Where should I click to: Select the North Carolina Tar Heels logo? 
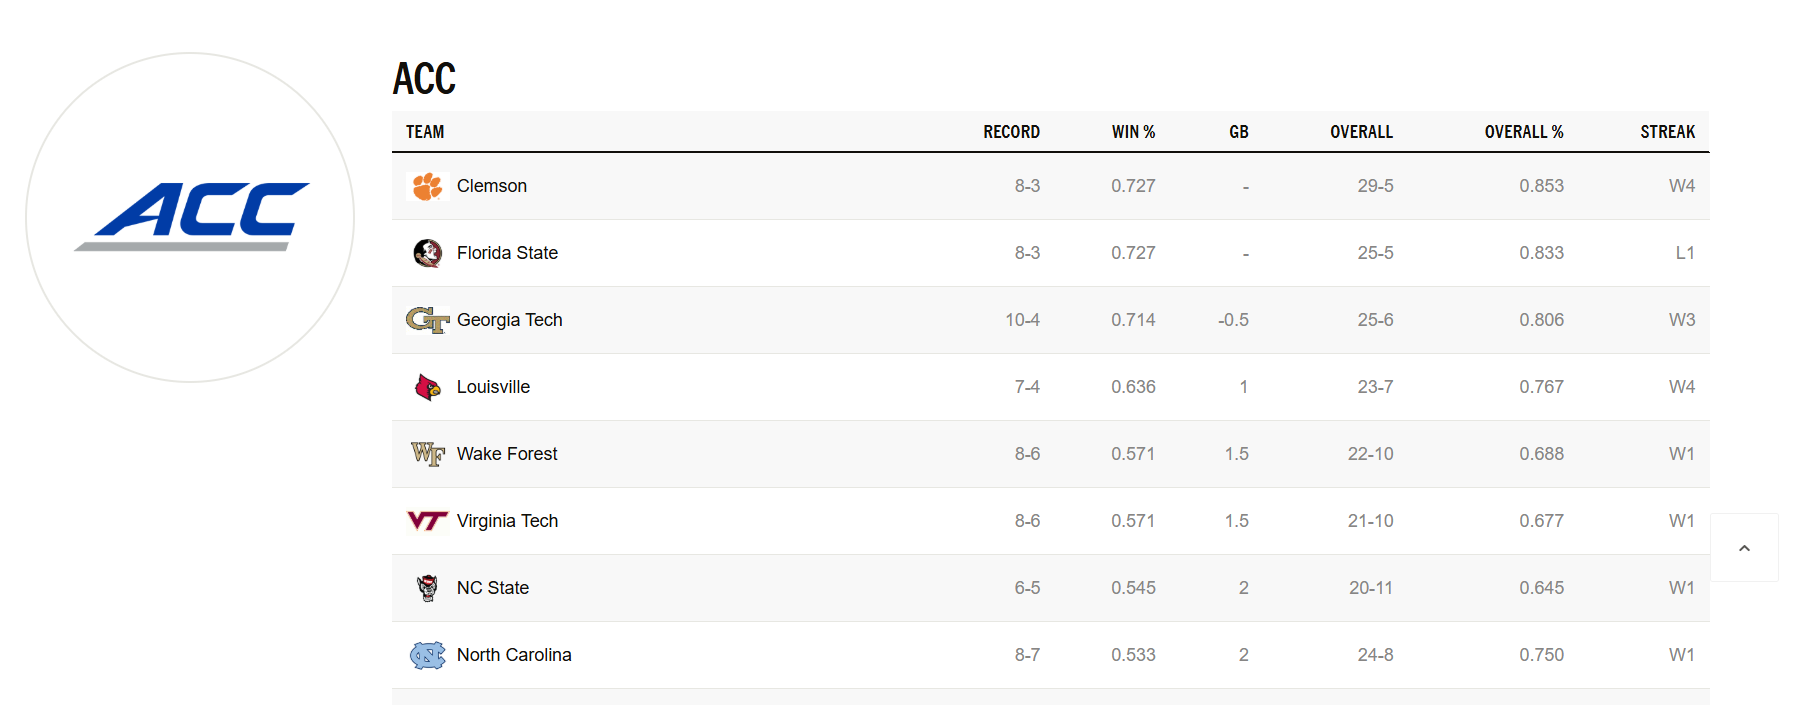click(x=428, y=654)
